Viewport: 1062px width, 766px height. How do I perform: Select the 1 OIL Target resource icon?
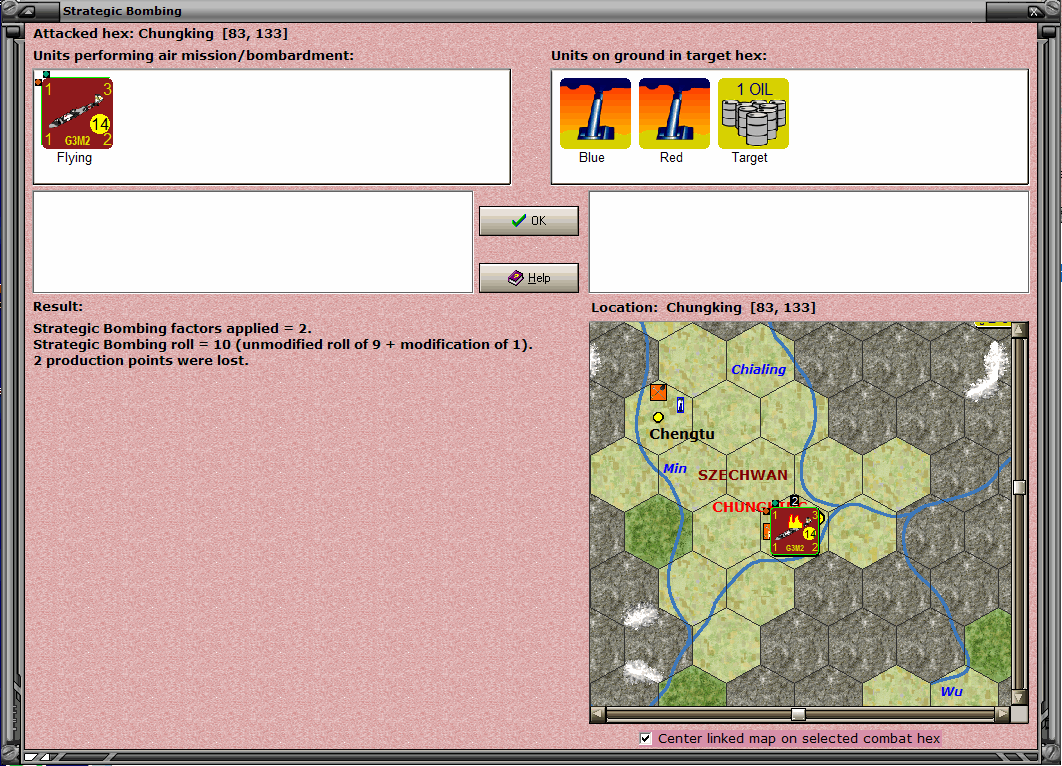coord(753,113)
